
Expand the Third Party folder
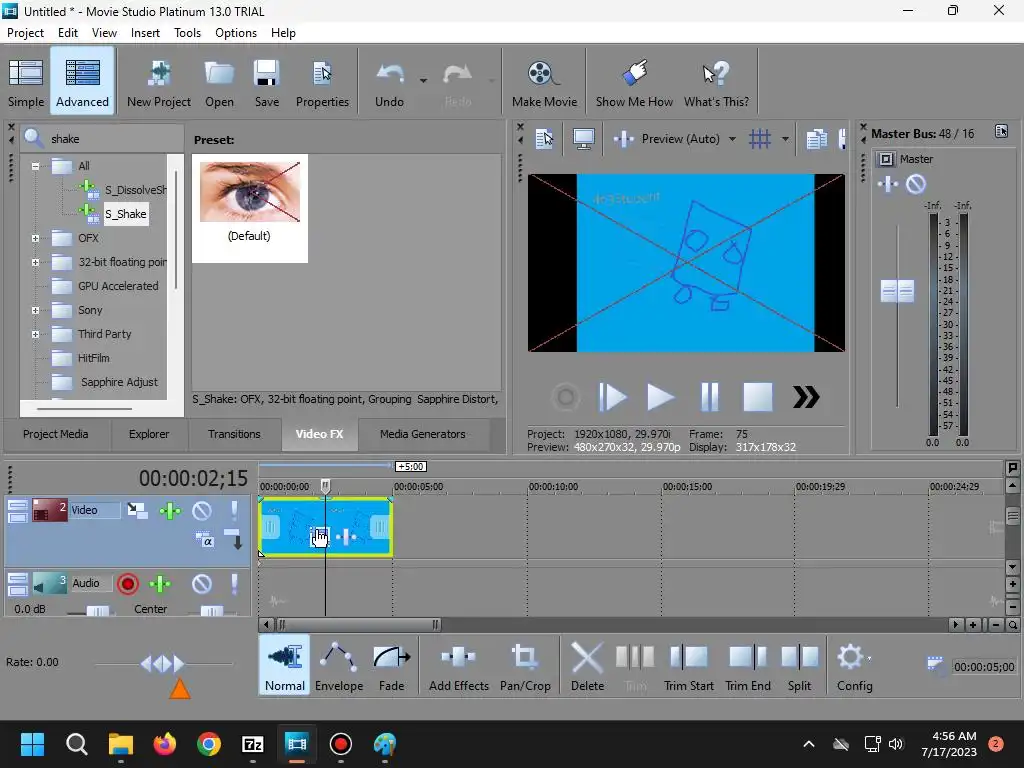(35, 334)
